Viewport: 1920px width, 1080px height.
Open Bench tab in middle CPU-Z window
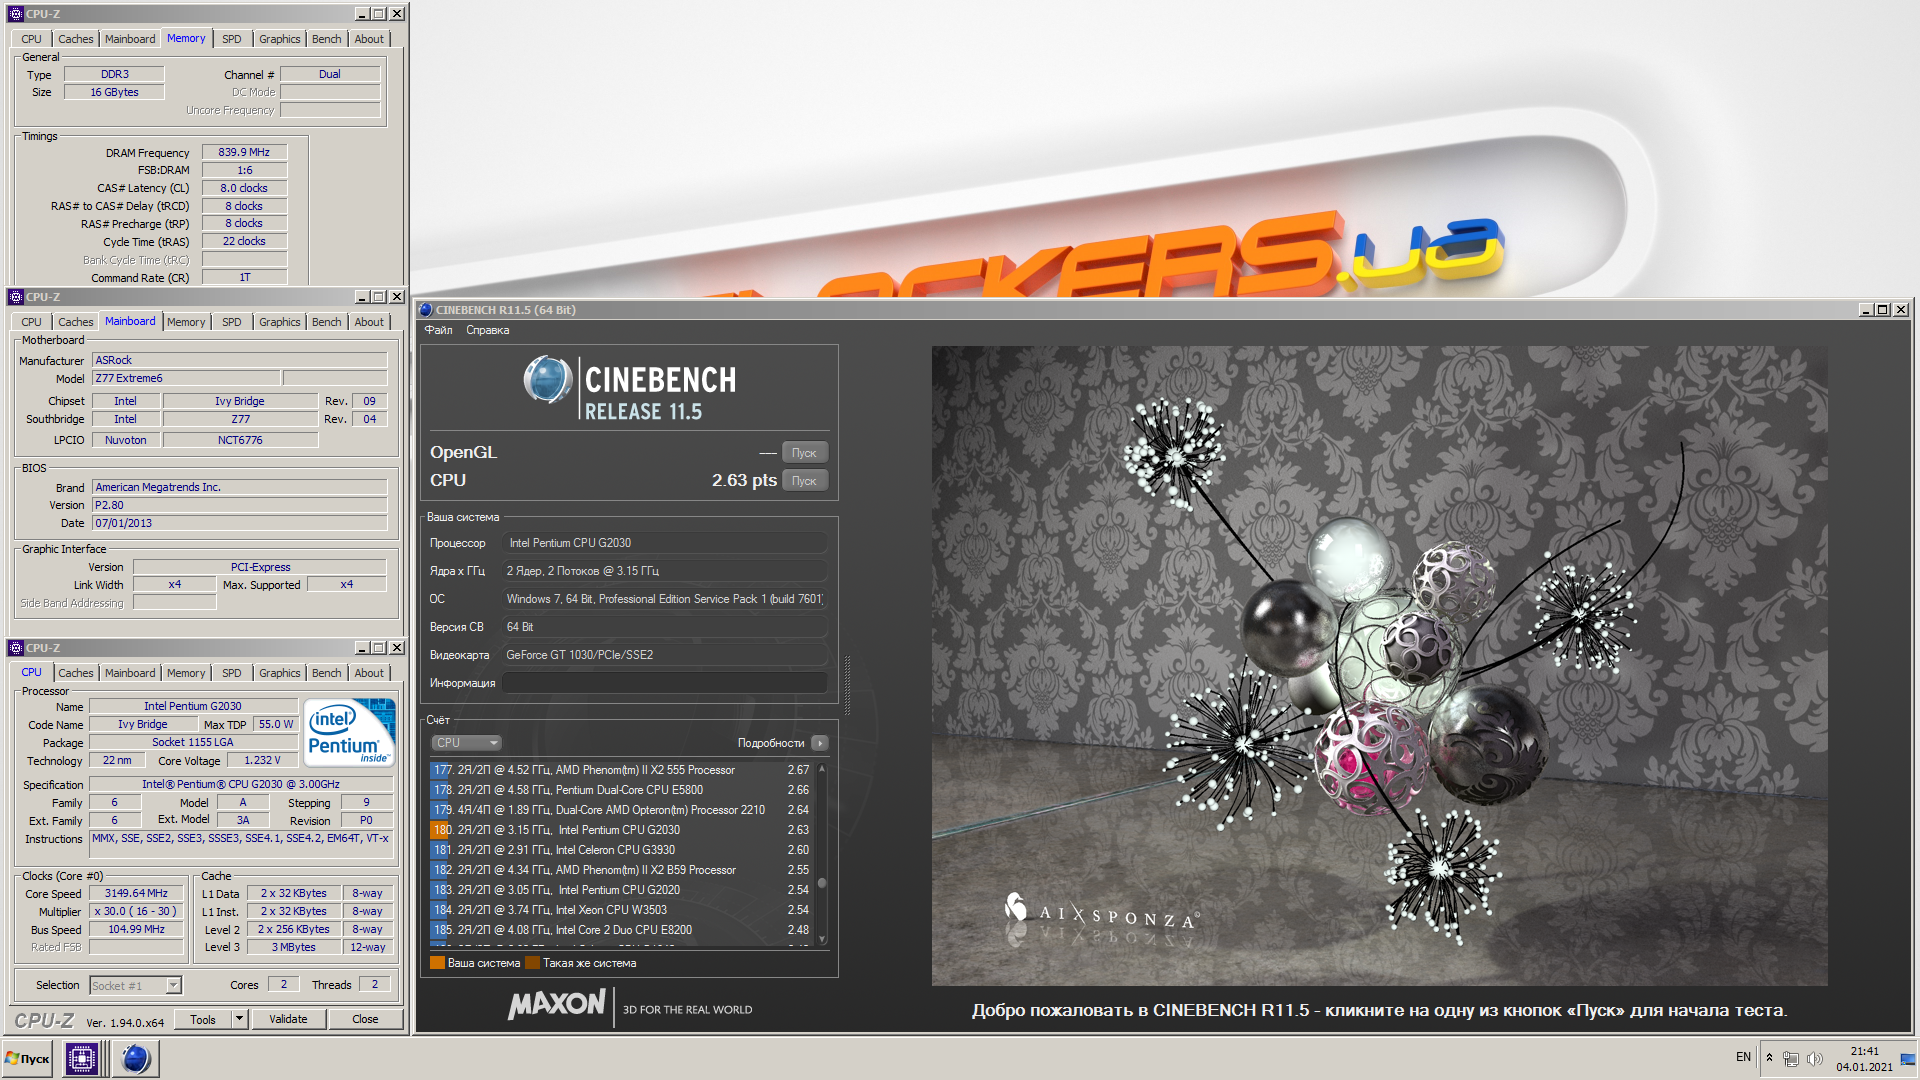326,322
